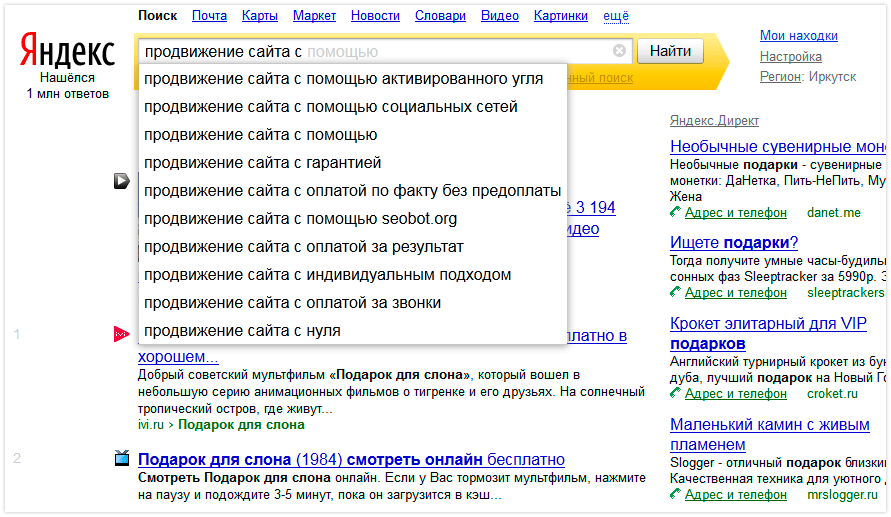This screenshot has width=891, height=517.
Task: Open the Яндекс.Директ link
Action: coord(714,120)
